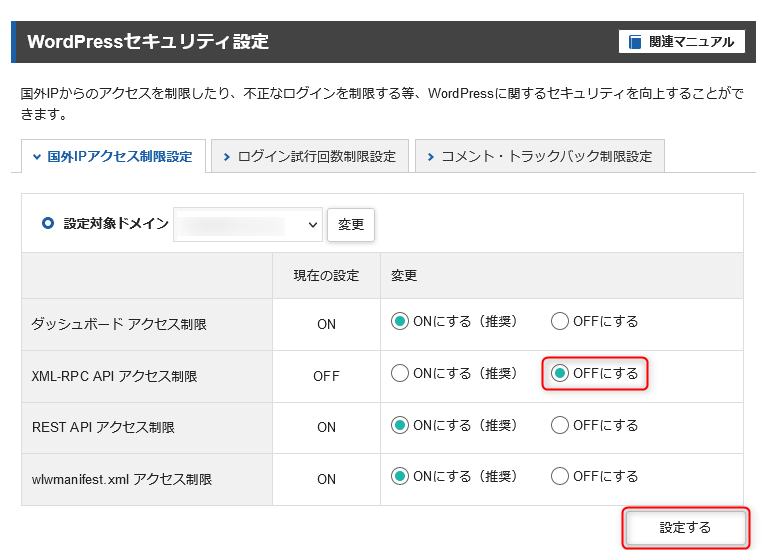Click the ON current value for ダッシュボード
Image resolution: width=764 pixels, height=550 pixels.
click(x=326, y=324)
